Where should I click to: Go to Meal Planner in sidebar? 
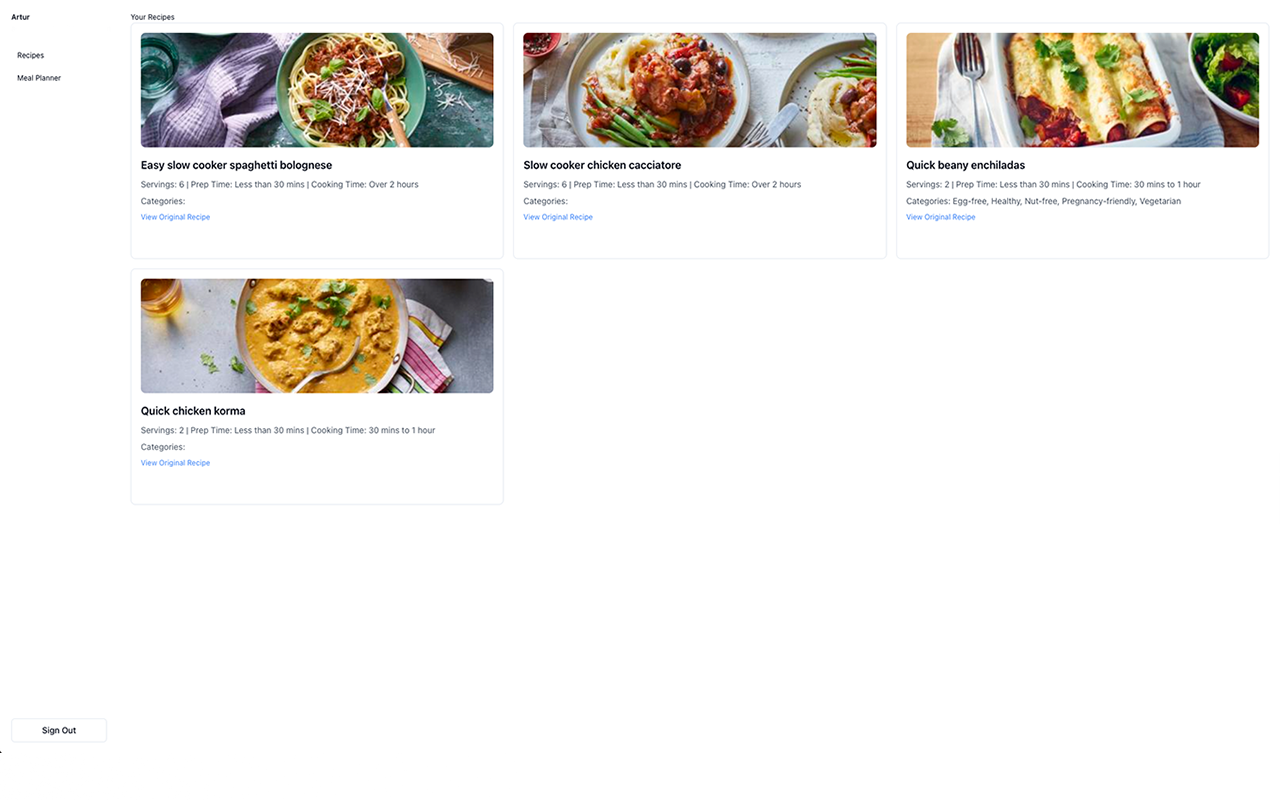[x=39, y=77]
